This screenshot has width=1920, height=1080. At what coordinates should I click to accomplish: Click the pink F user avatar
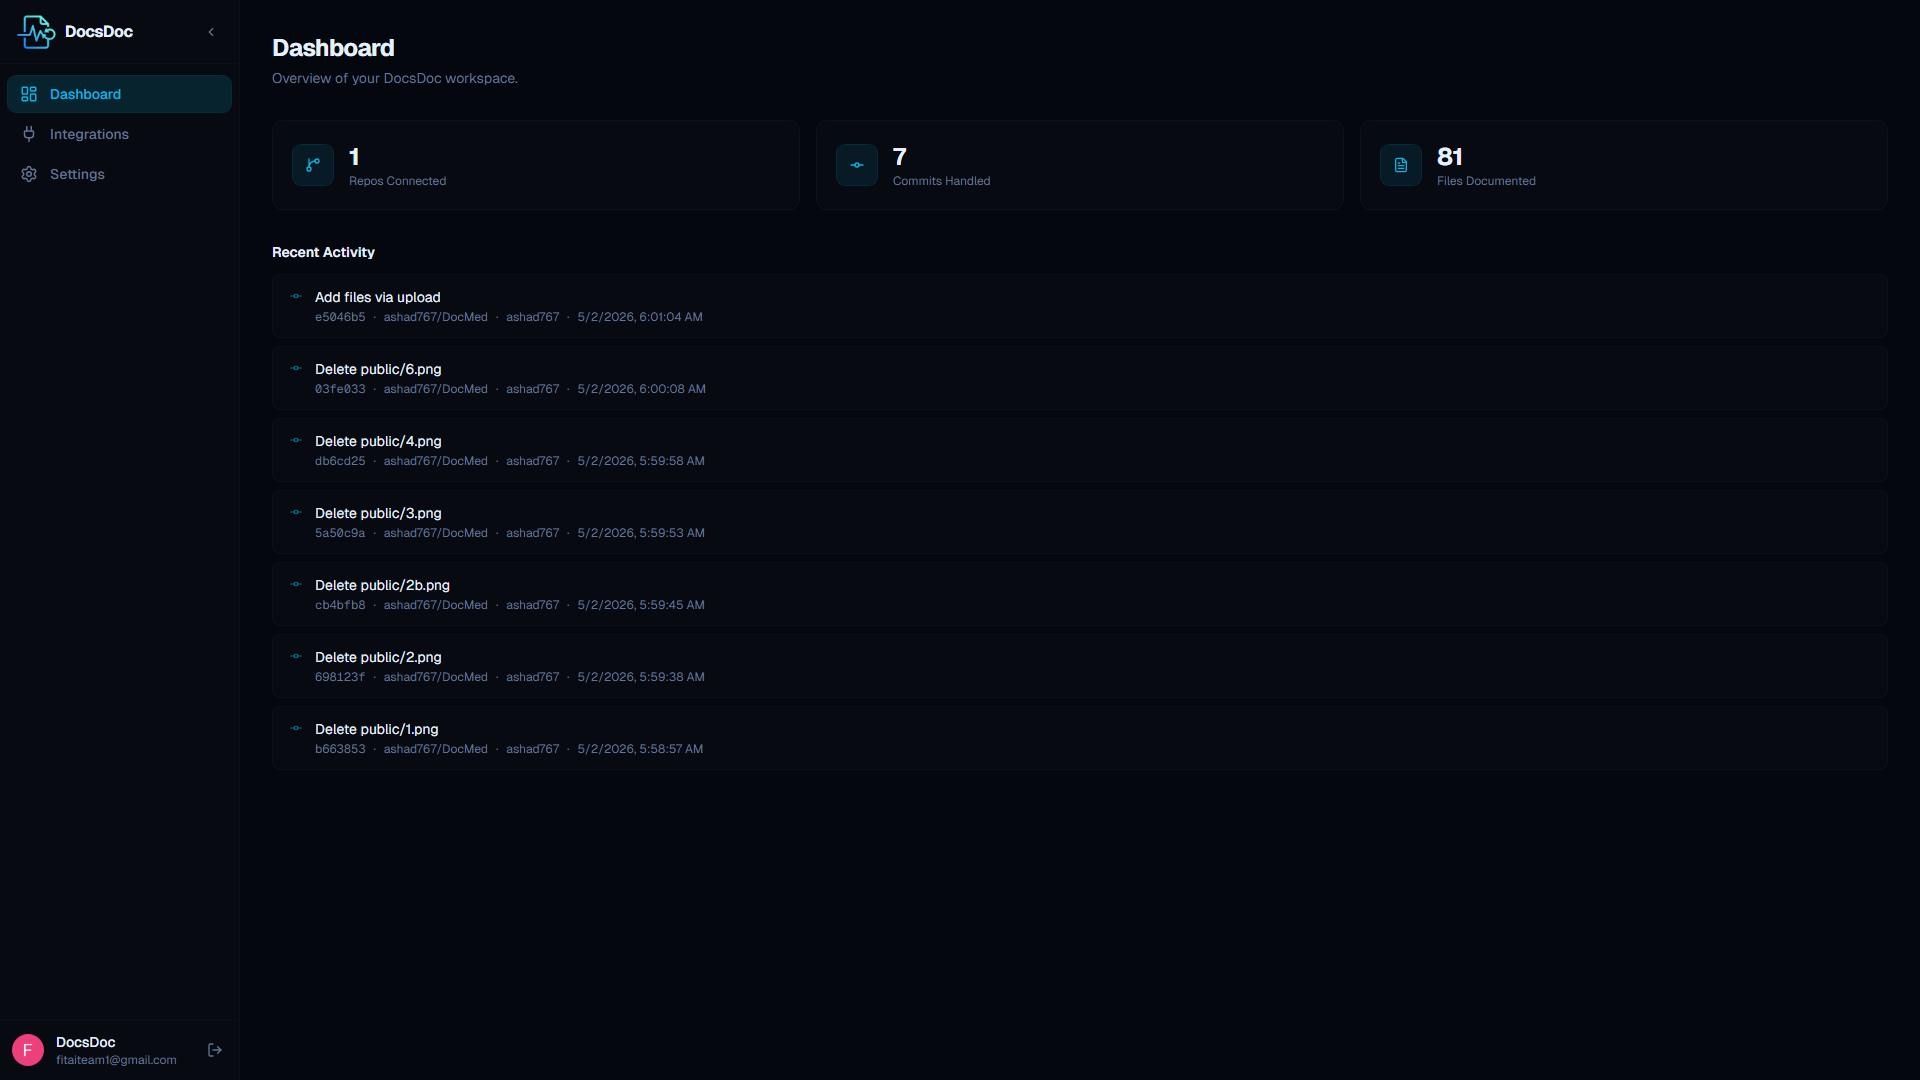click(x=28, y=1050)
